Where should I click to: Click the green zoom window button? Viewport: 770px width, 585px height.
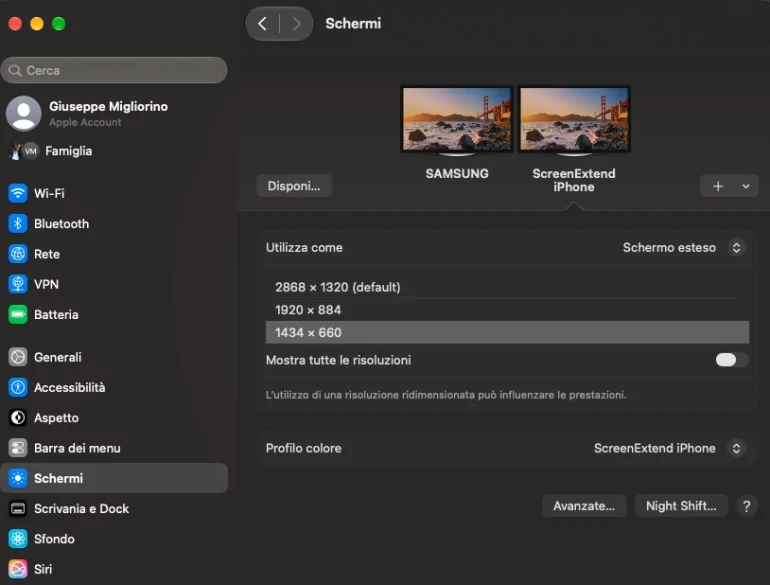tap(58, 24)
